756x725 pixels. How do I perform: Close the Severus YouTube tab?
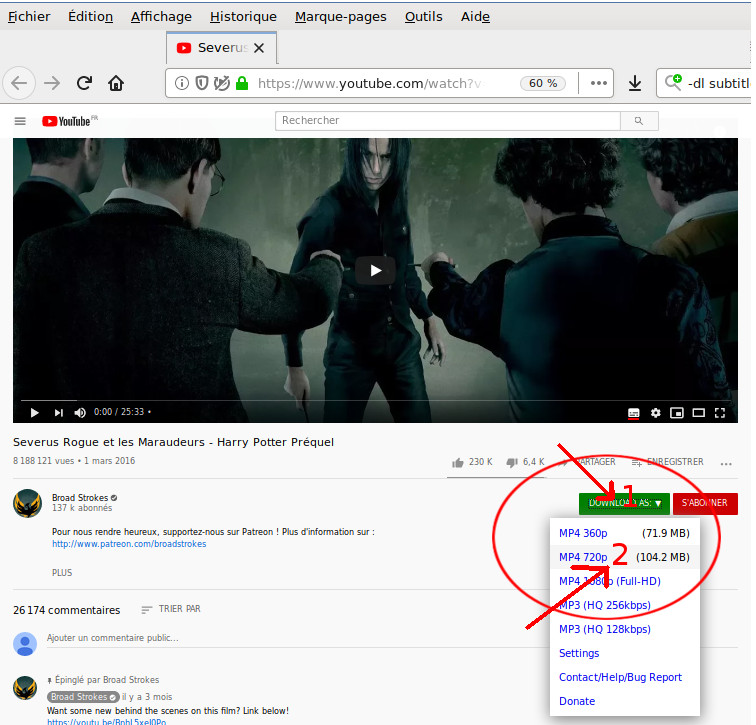pyautogui.click(x=259, y=48)
